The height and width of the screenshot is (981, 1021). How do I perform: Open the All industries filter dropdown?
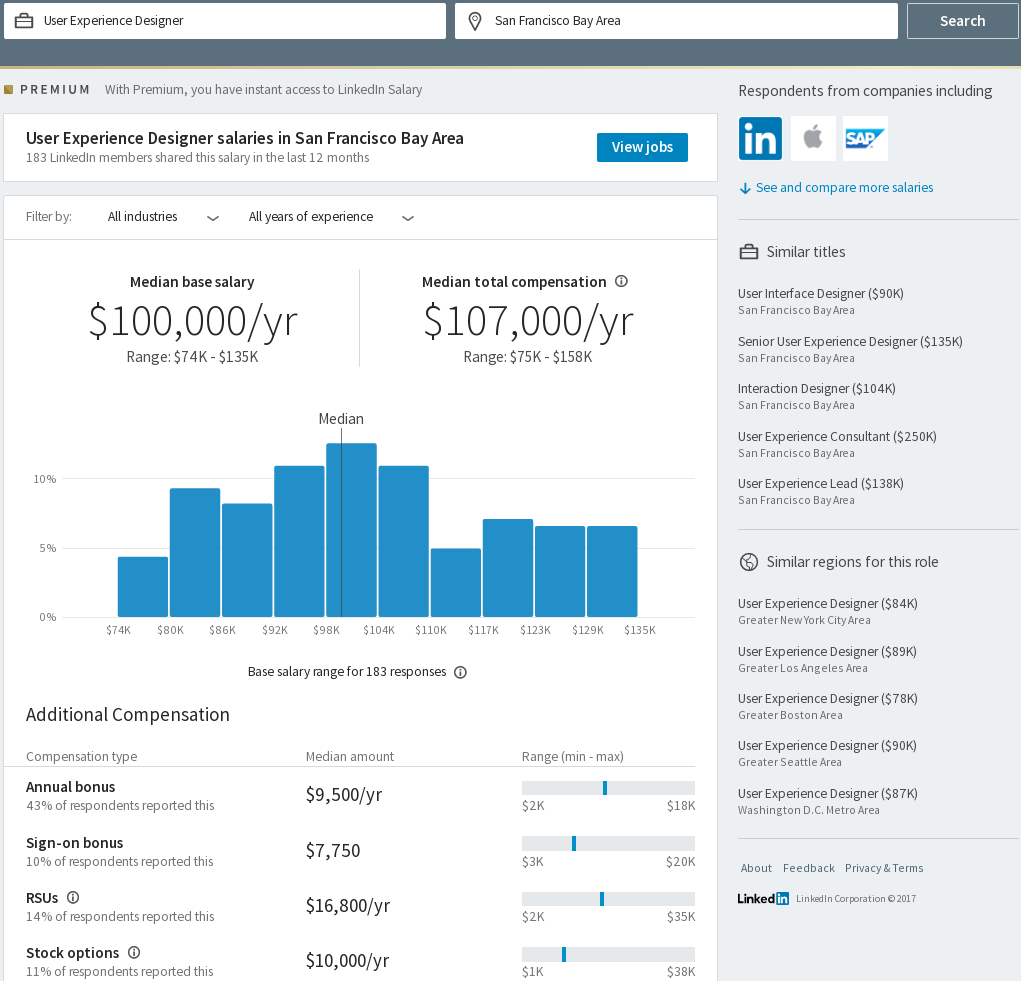[163, 217]
